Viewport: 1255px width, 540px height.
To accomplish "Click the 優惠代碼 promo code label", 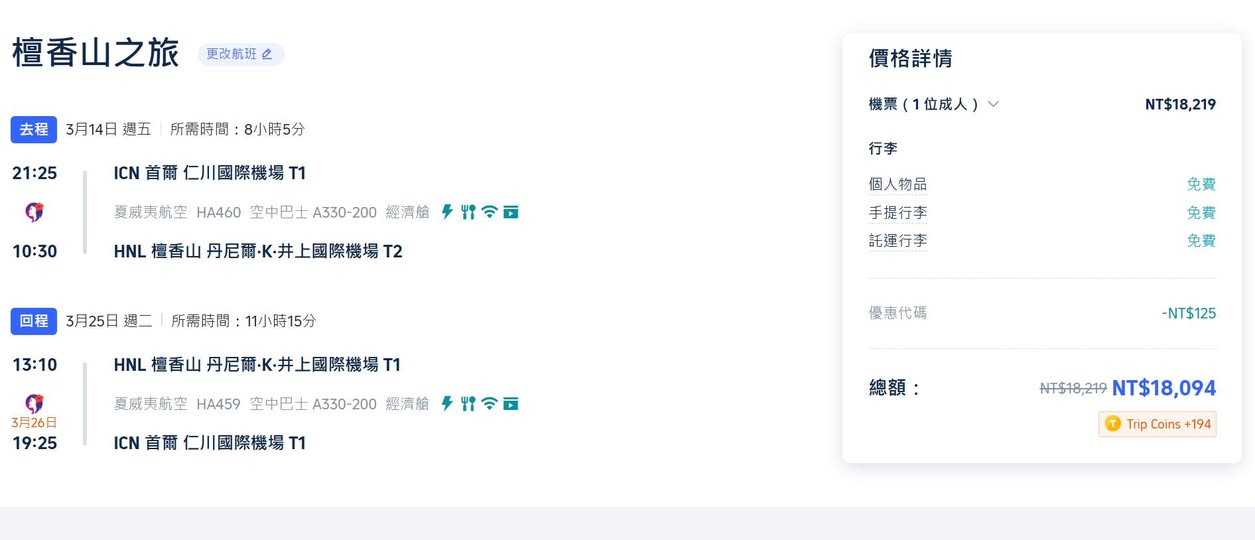I will click(x=898, y=313).
